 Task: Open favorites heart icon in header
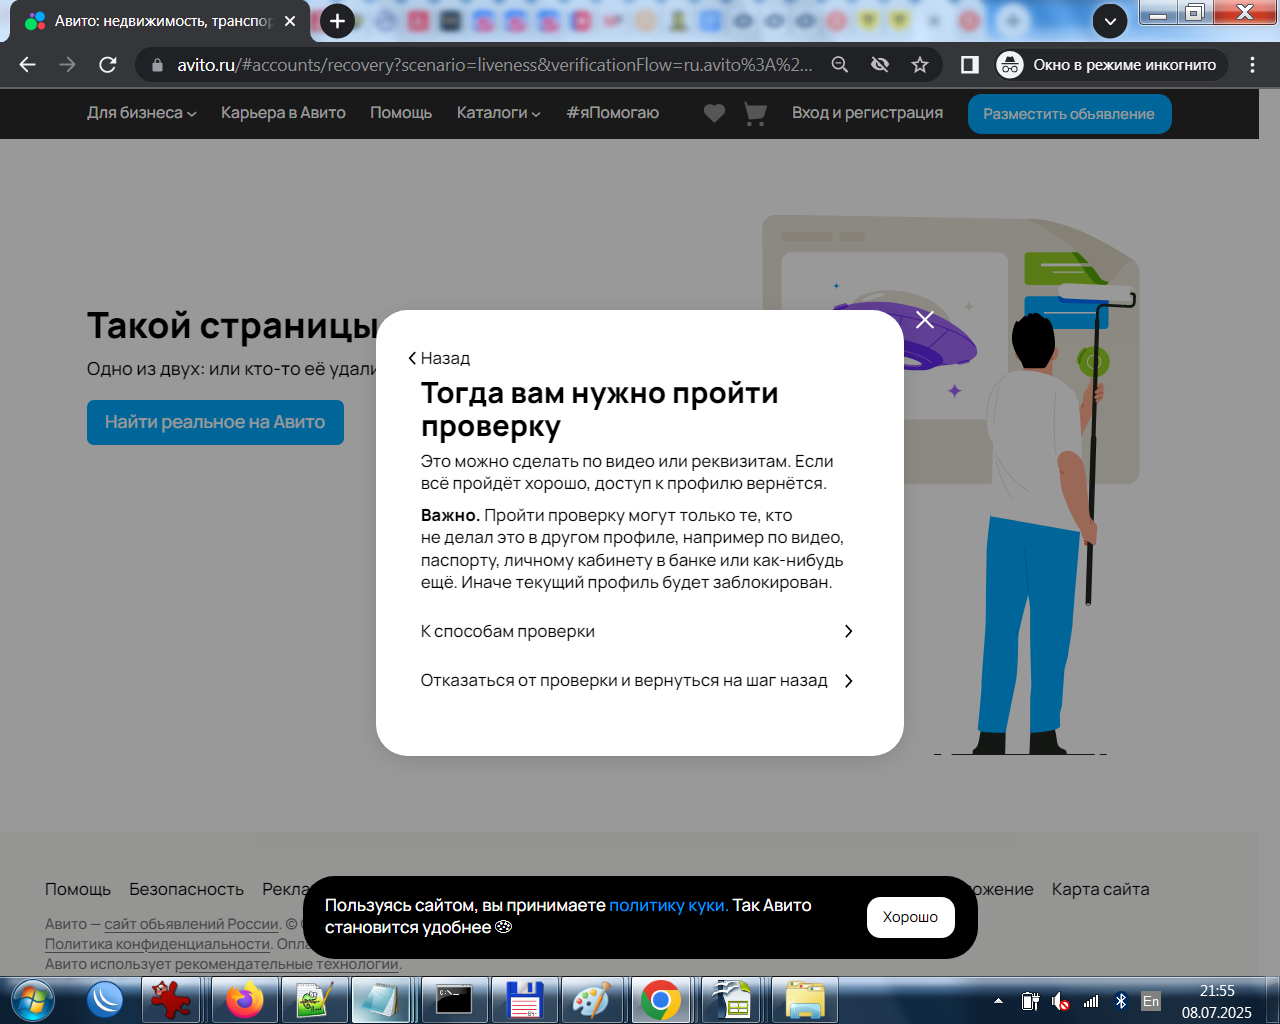click(x=714, y=114)
